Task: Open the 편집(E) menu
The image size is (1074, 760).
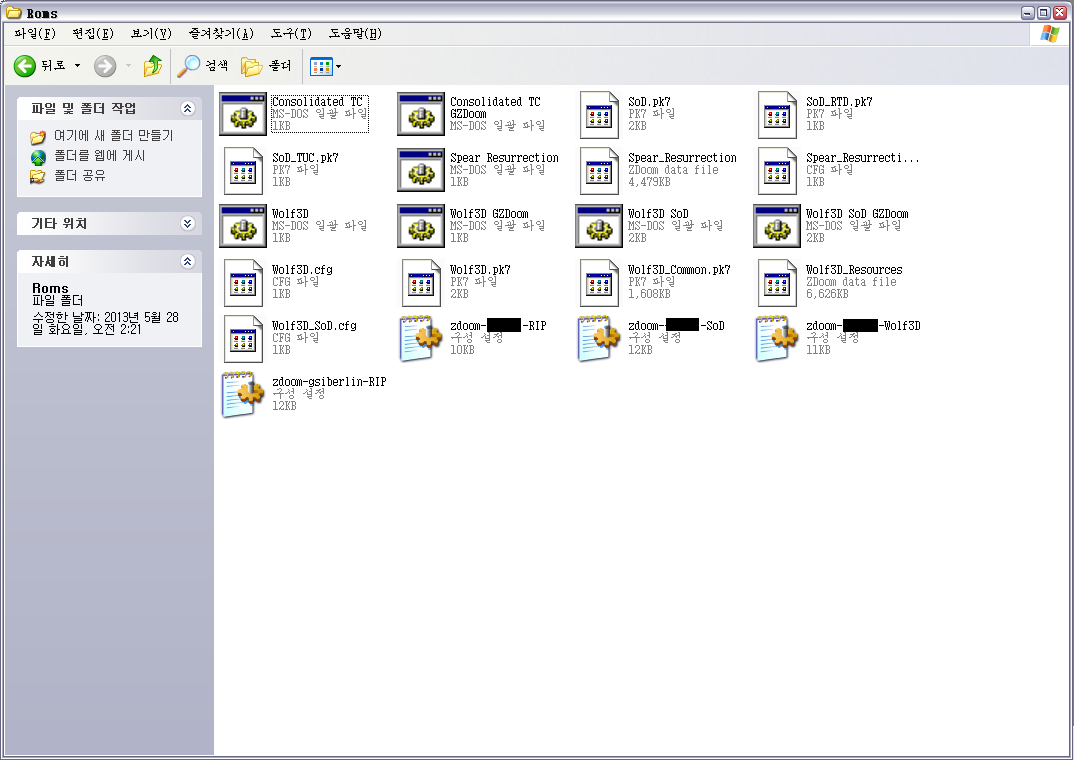Action: click(x=93, y=34)
